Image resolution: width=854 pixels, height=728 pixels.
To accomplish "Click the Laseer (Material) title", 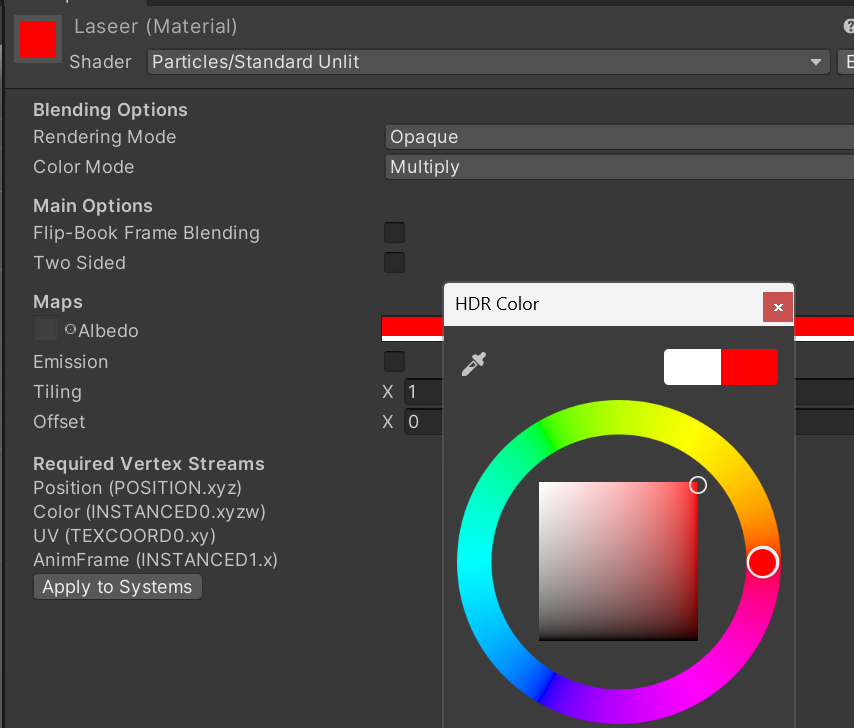I will (156, 26).
